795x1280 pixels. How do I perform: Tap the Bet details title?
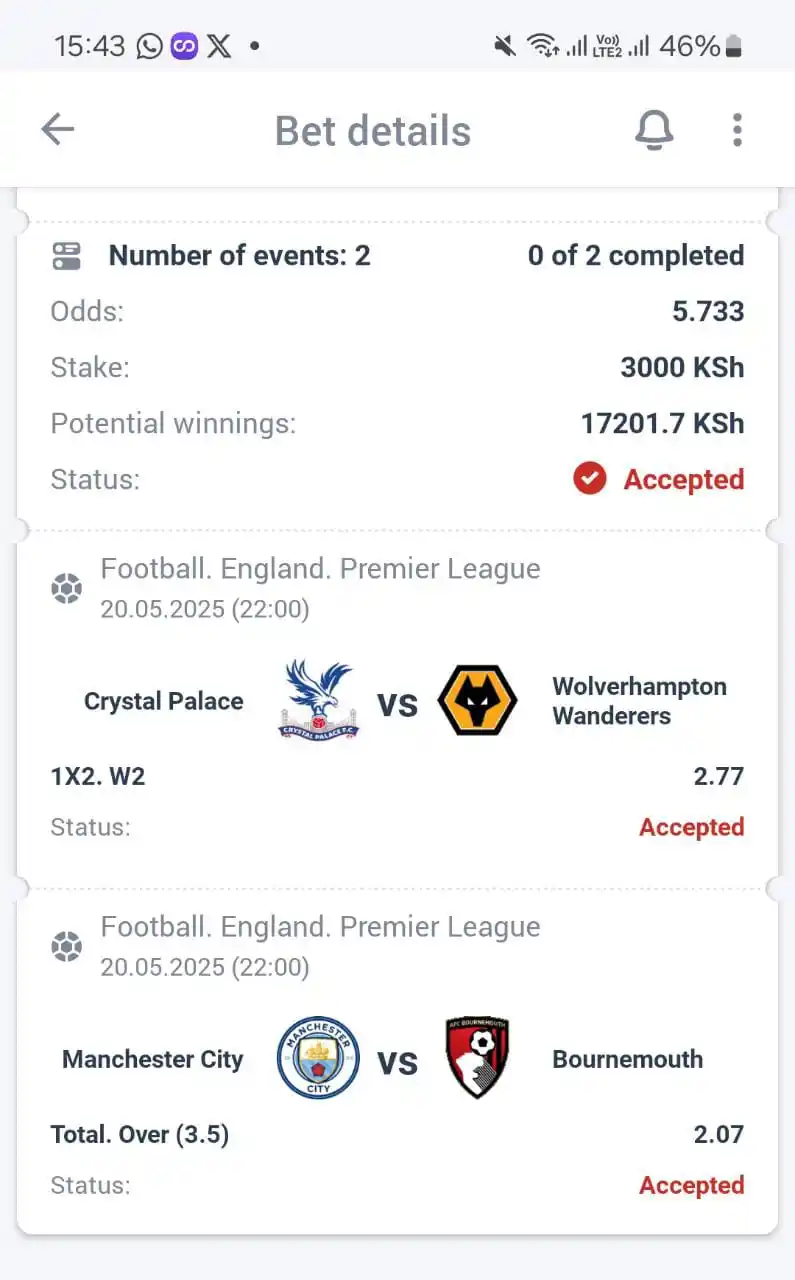(x=373, y=131)
